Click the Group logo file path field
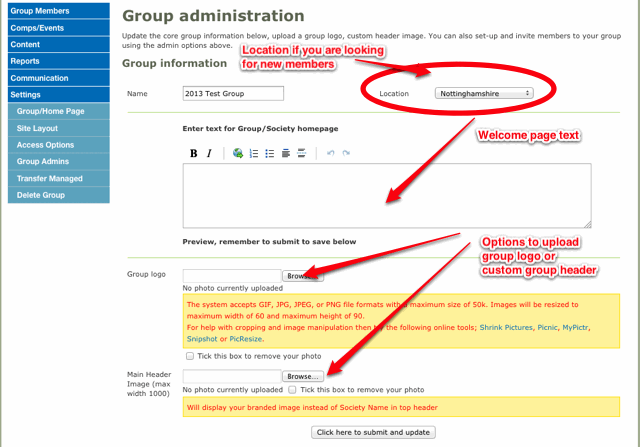 point(232,276)
